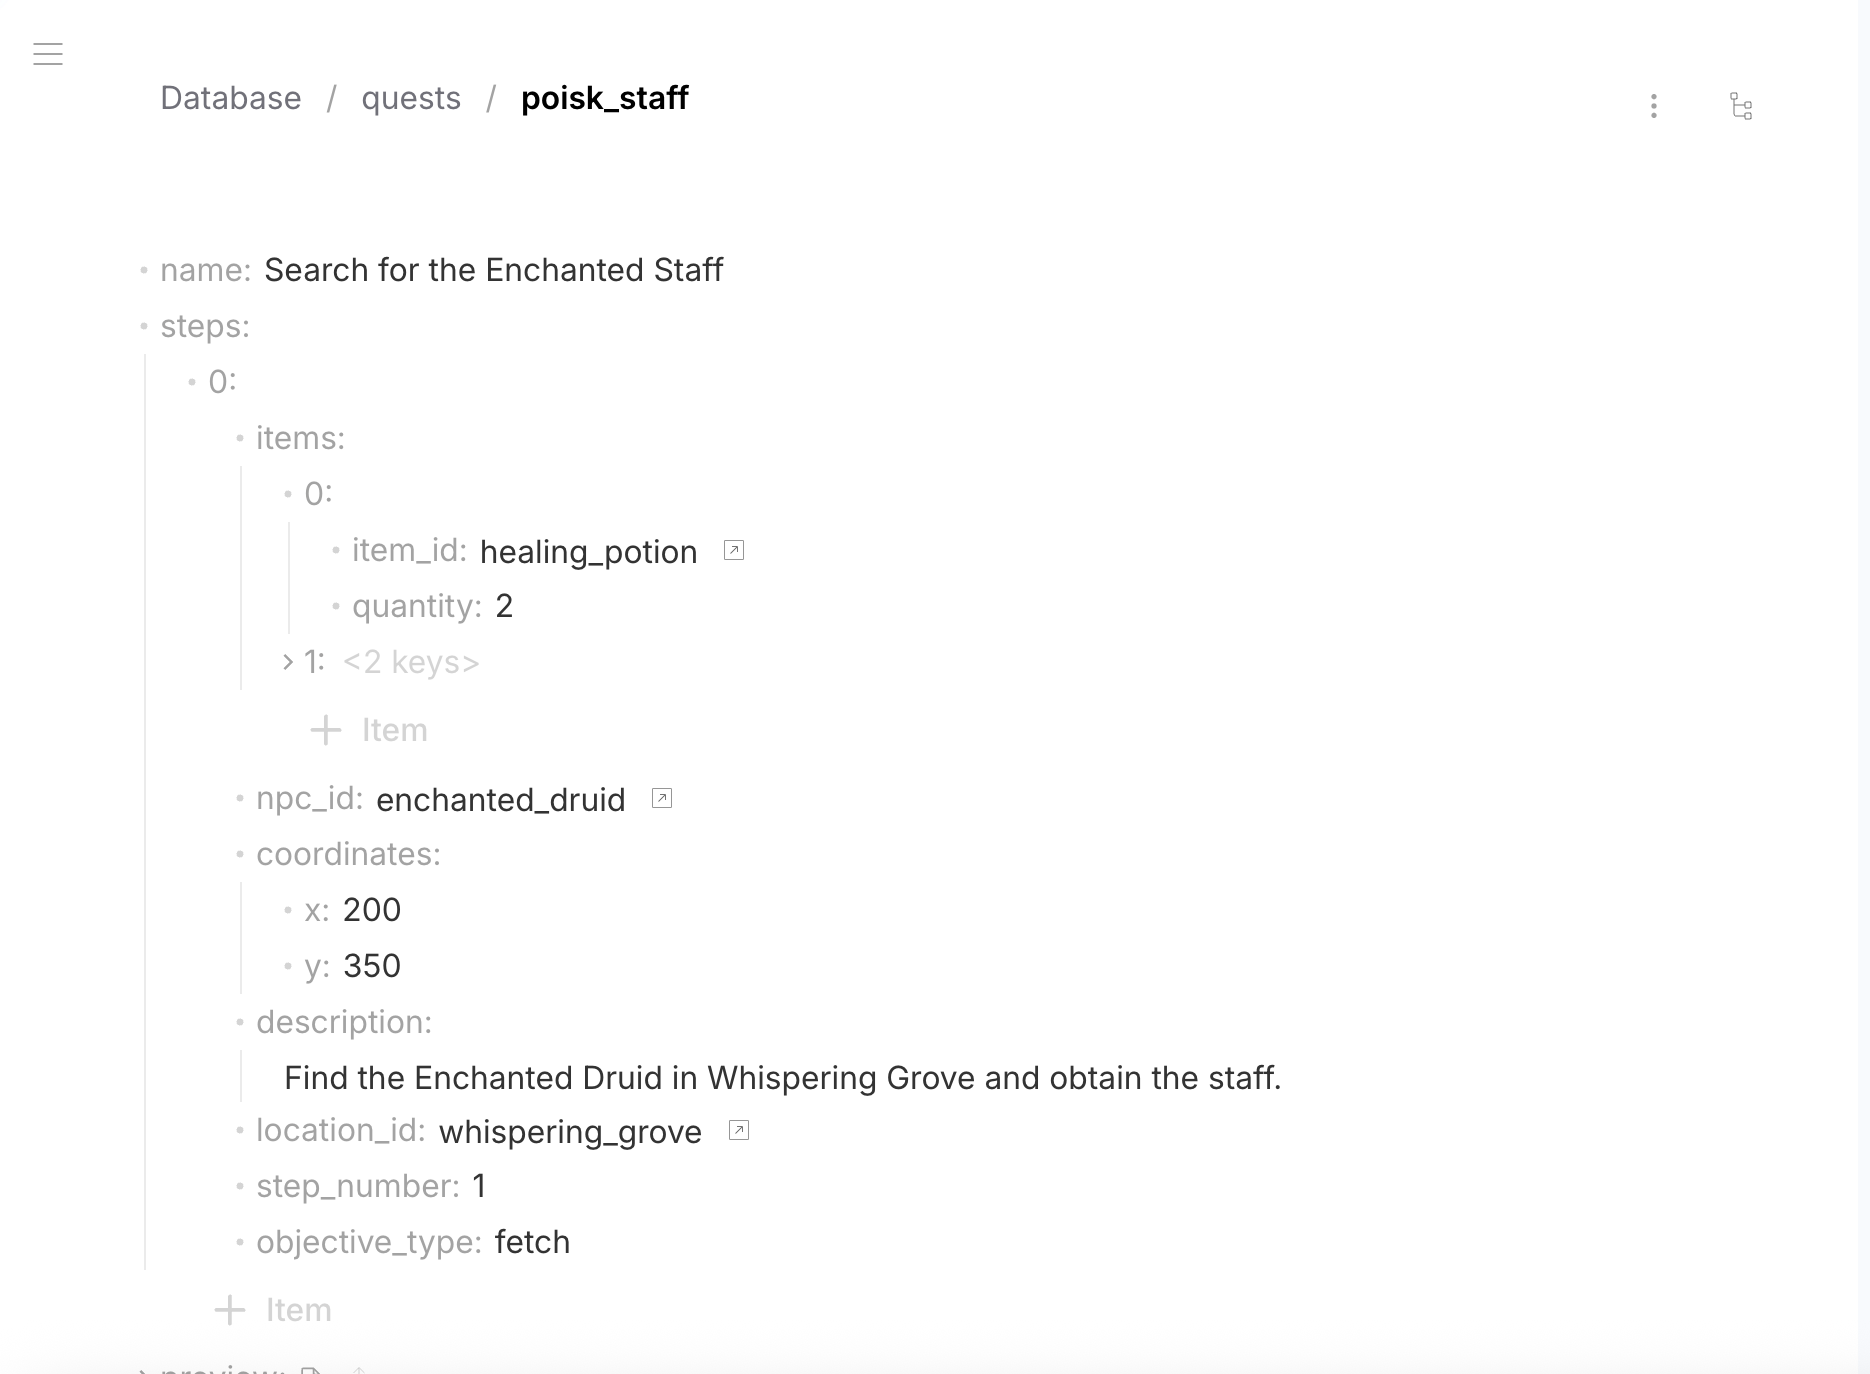Screen dimensions: 1870x1374
Task: Navigate to Database via breadcrumb
Action: coord(230,98)
